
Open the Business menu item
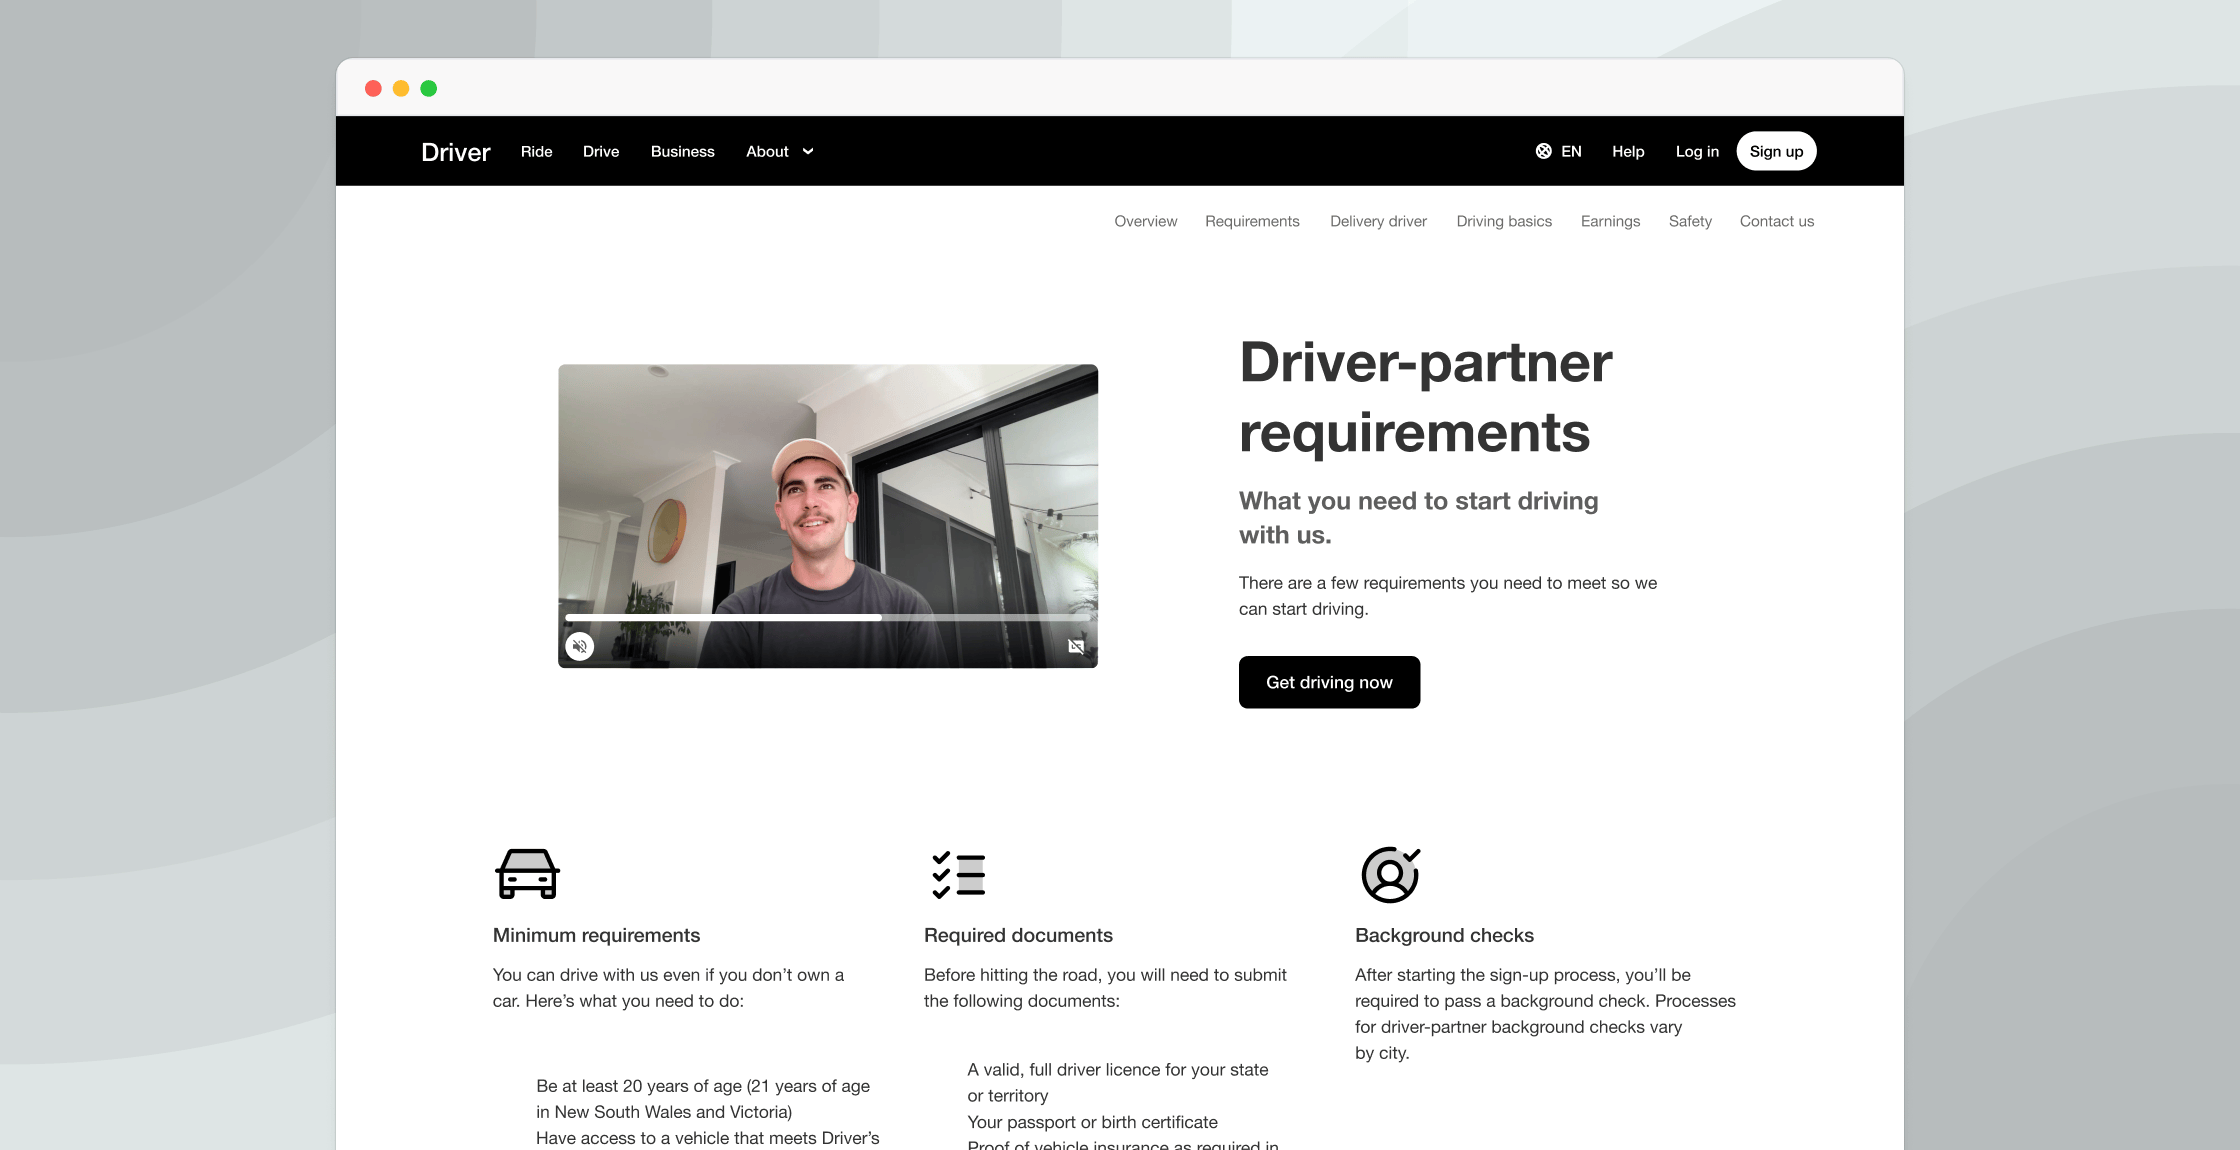[683, 151]
